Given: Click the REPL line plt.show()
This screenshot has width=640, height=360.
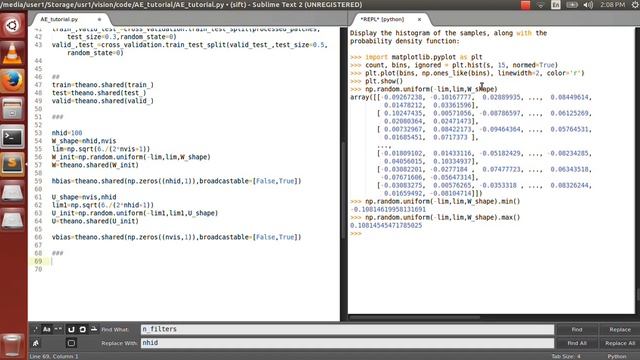Looking at the screenshot, I should 376,81.
